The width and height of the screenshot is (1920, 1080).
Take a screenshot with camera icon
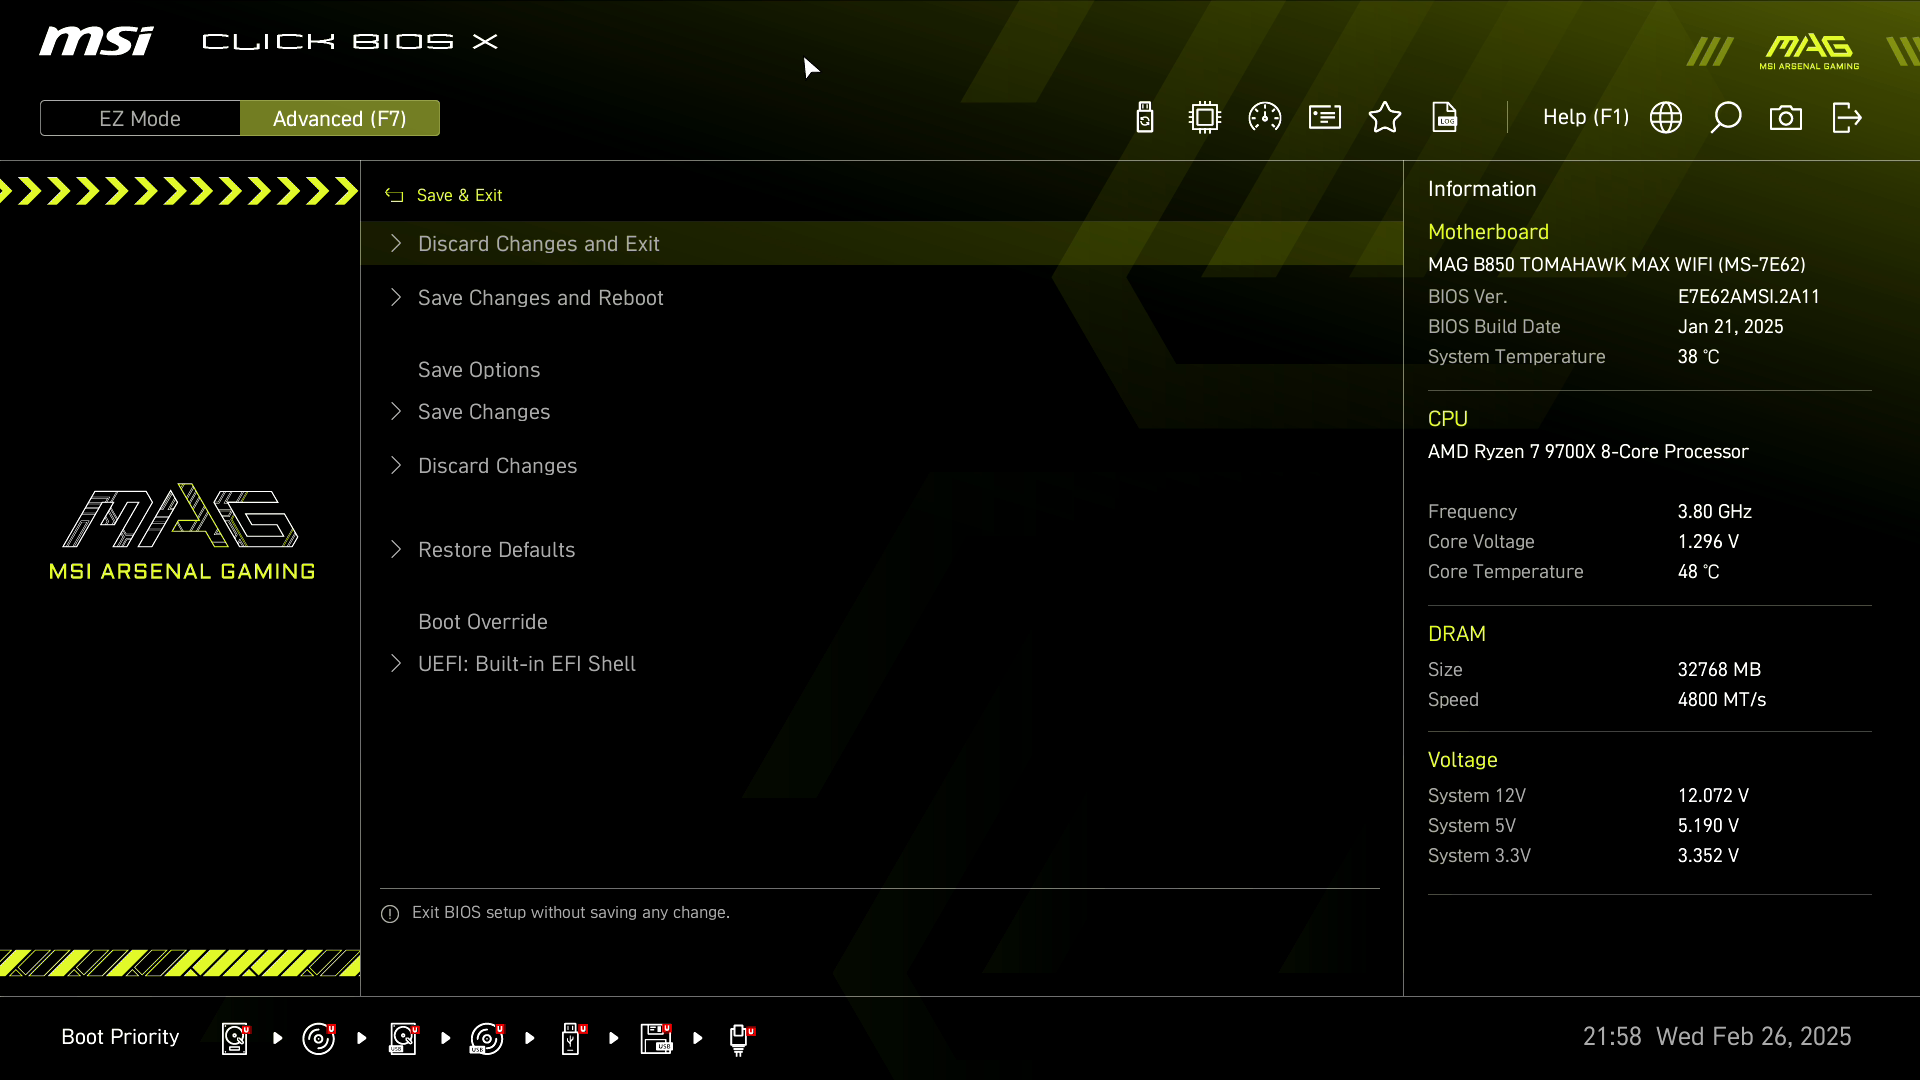1786,118
